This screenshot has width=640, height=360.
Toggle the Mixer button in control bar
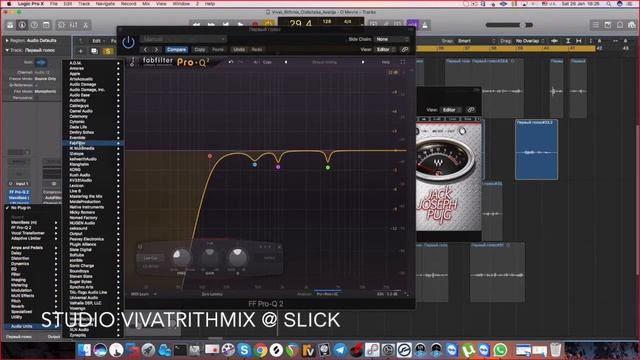tap(73, 25)
